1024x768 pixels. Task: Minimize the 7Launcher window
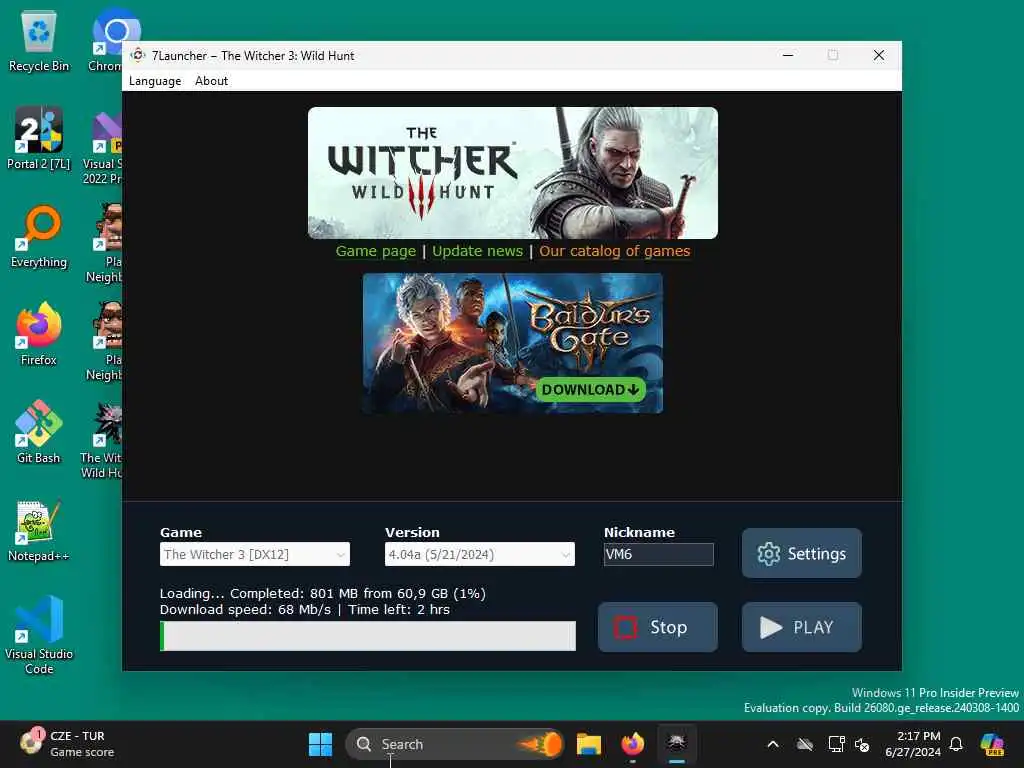click(x=788, y=56)
